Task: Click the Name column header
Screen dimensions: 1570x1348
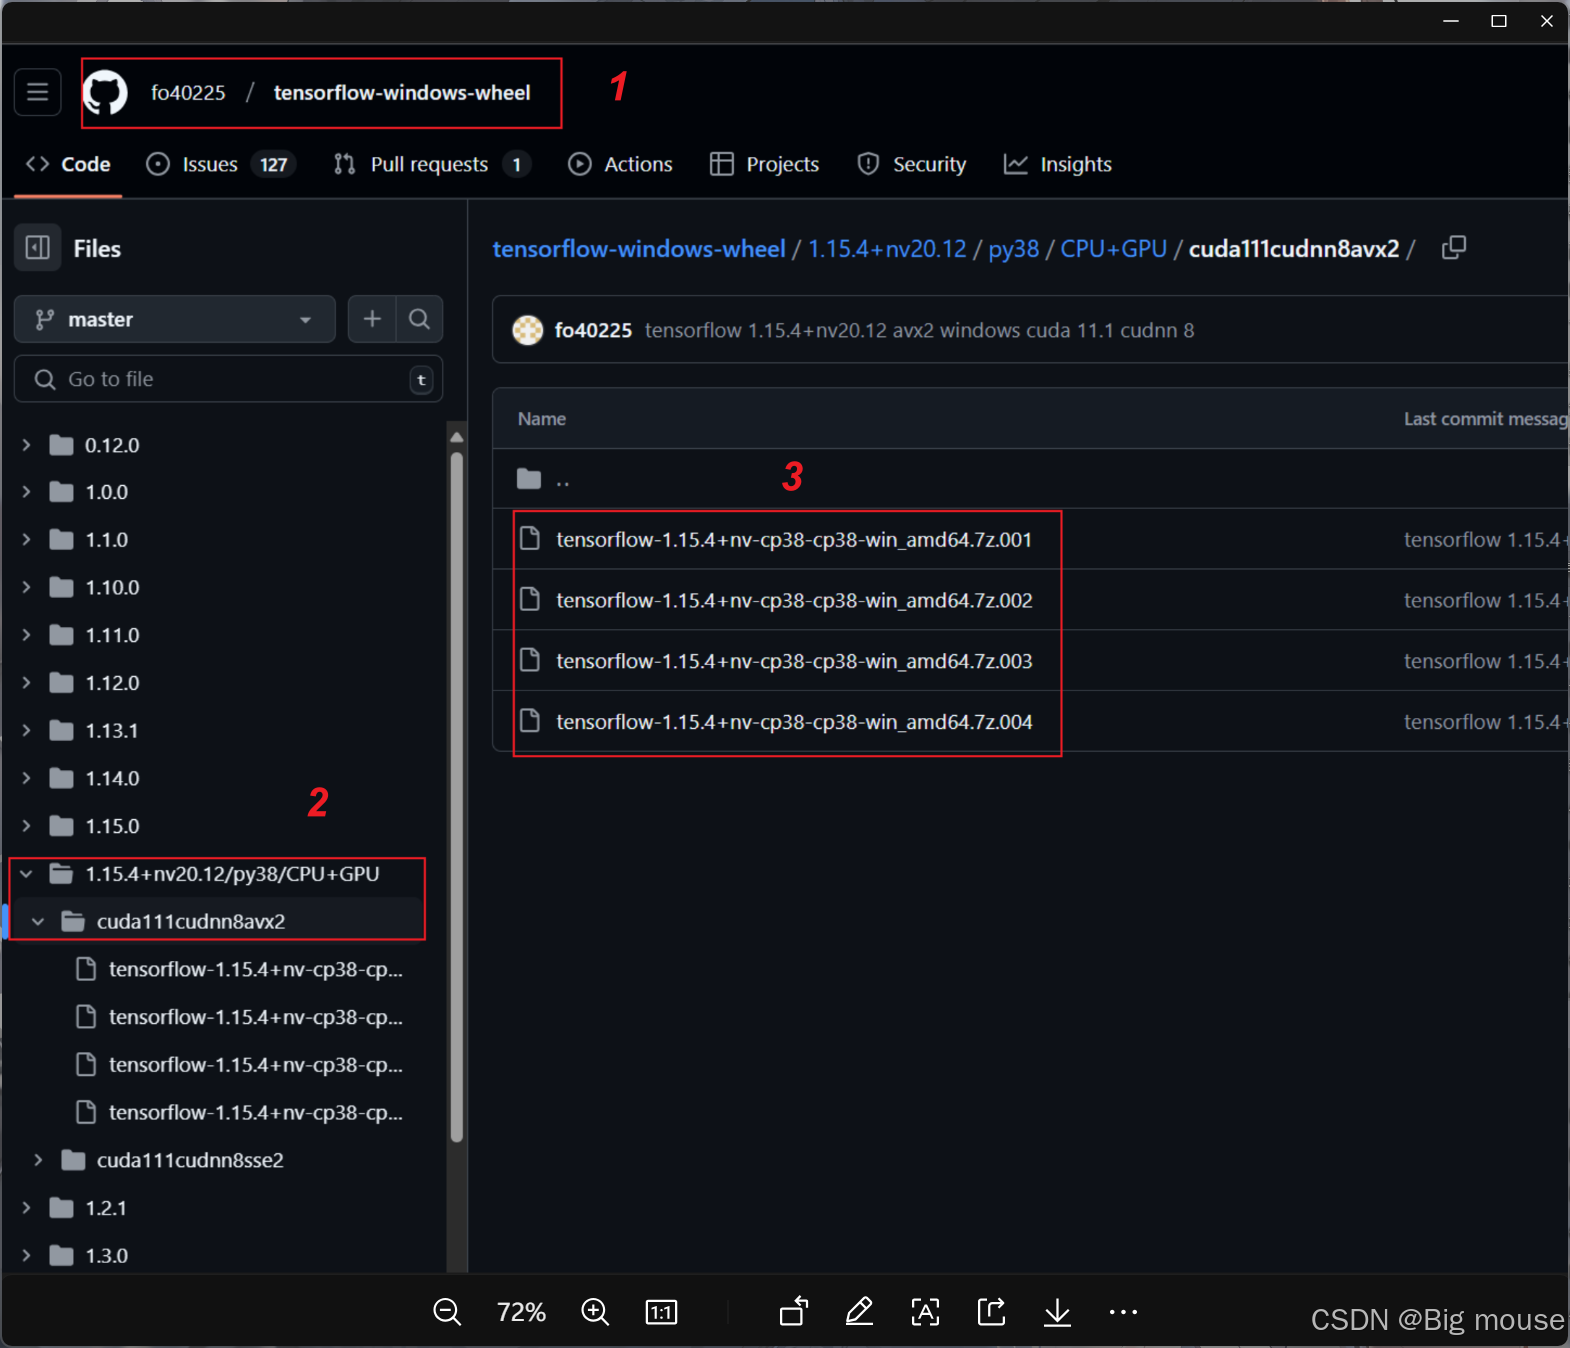Action: pos(542,419)
